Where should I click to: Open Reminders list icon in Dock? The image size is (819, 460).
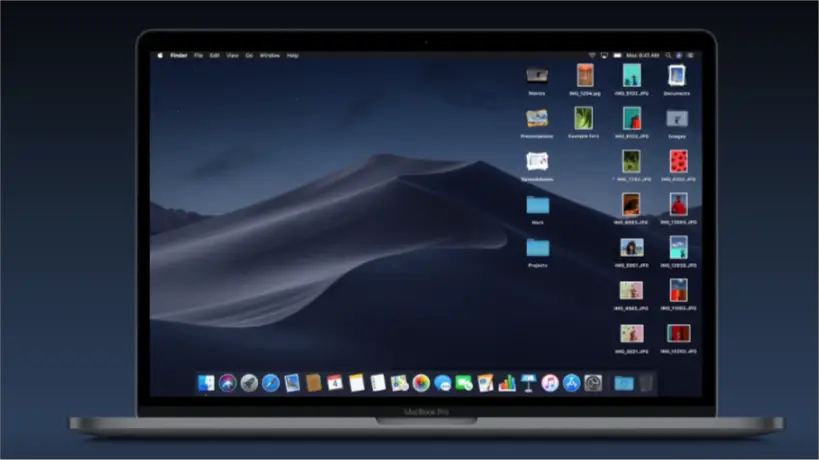[x=378, y=383]
